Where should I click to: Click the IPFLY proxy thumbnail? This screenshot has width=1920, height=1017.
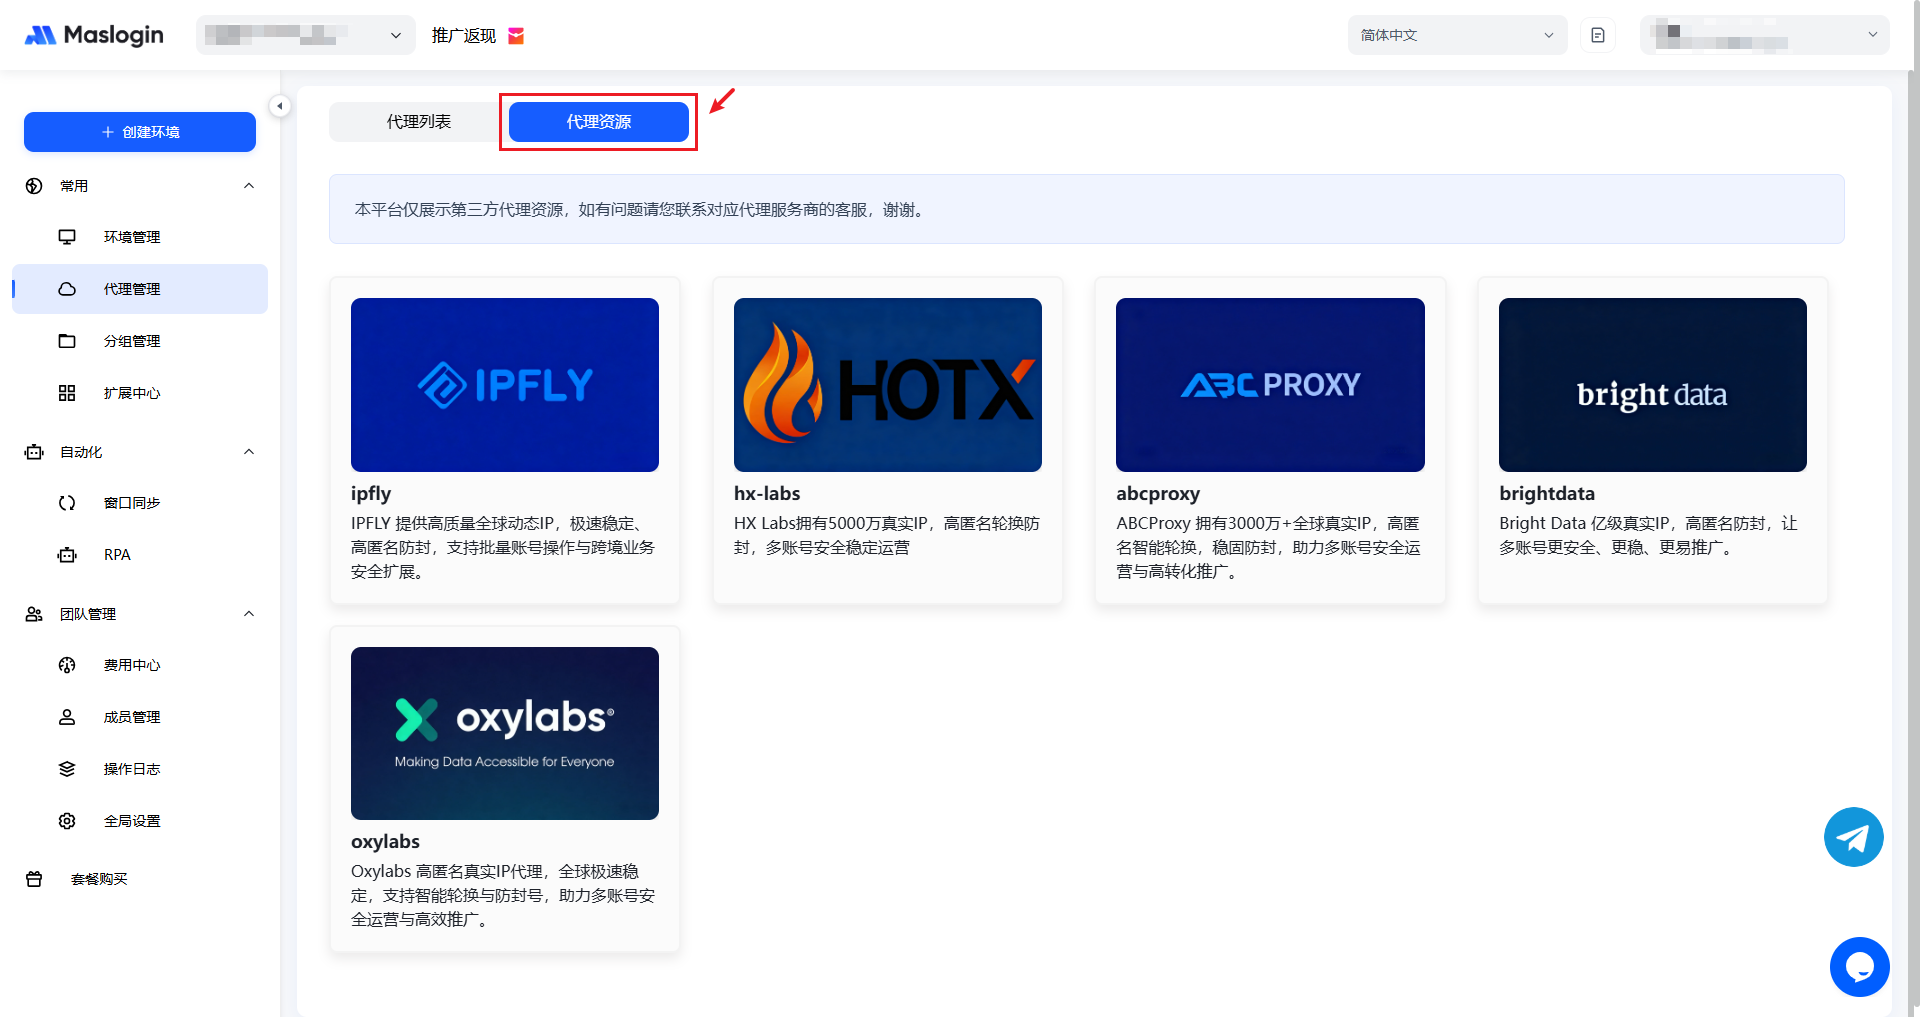click(x=505, y=385)
